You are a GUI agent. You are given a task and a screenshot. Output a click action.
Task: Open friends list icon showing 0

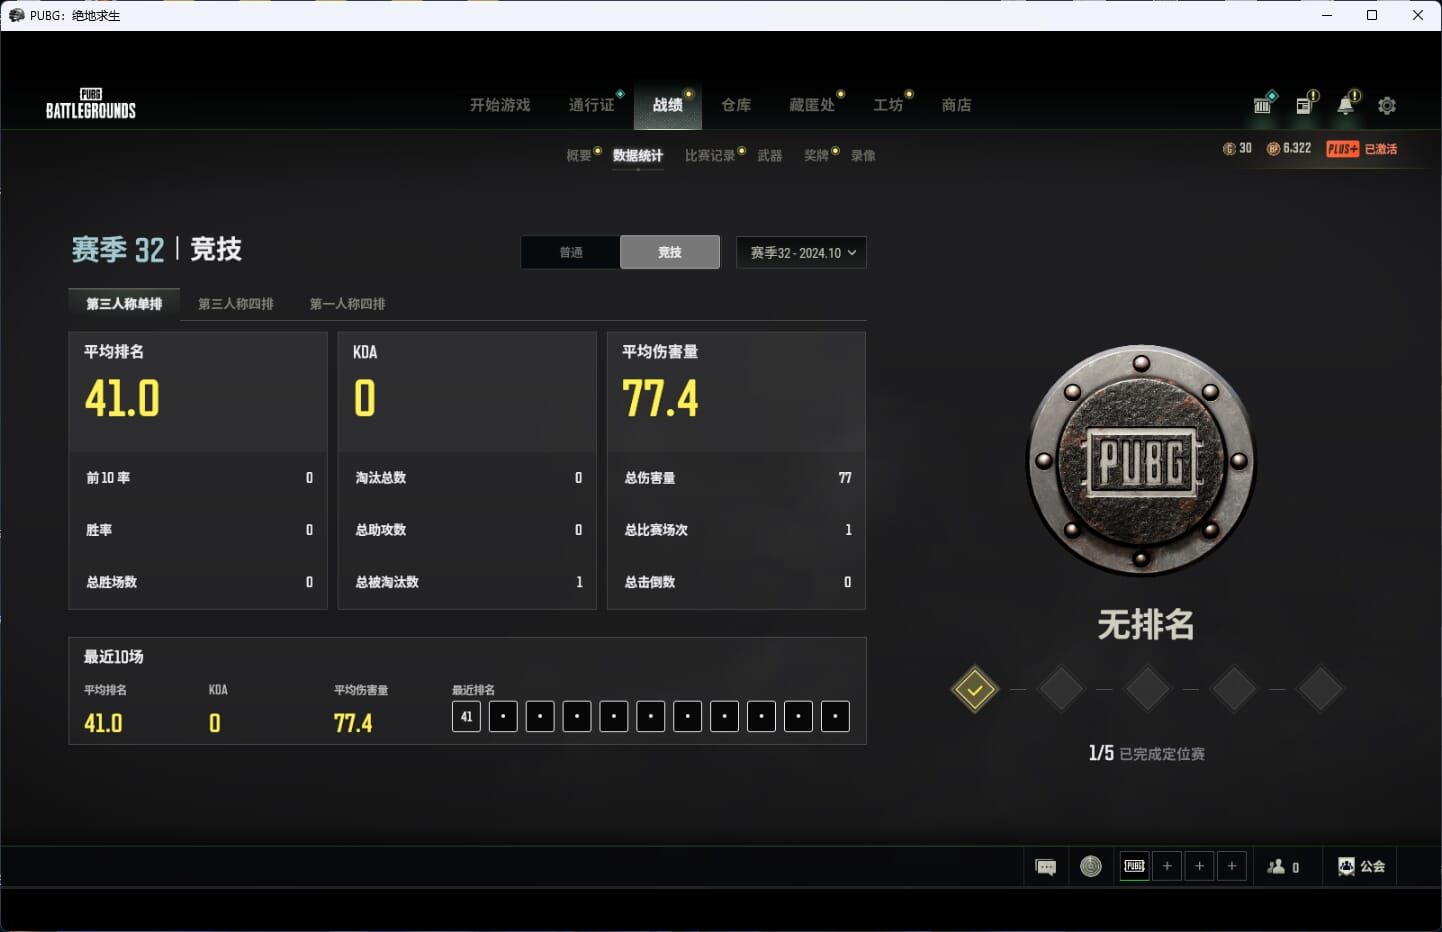(x=1283, y=867)
